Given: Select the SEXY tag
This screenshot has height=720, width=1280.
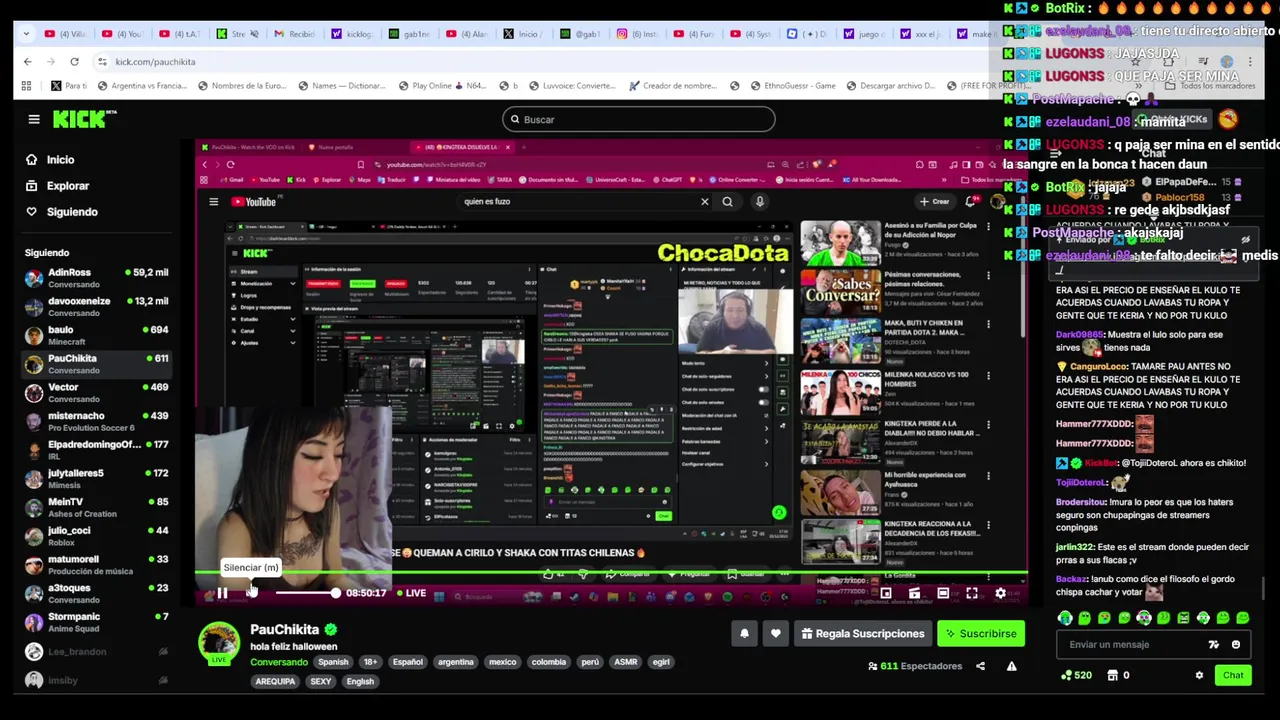Looking at the screenshot, I should [x=321, y=682].
